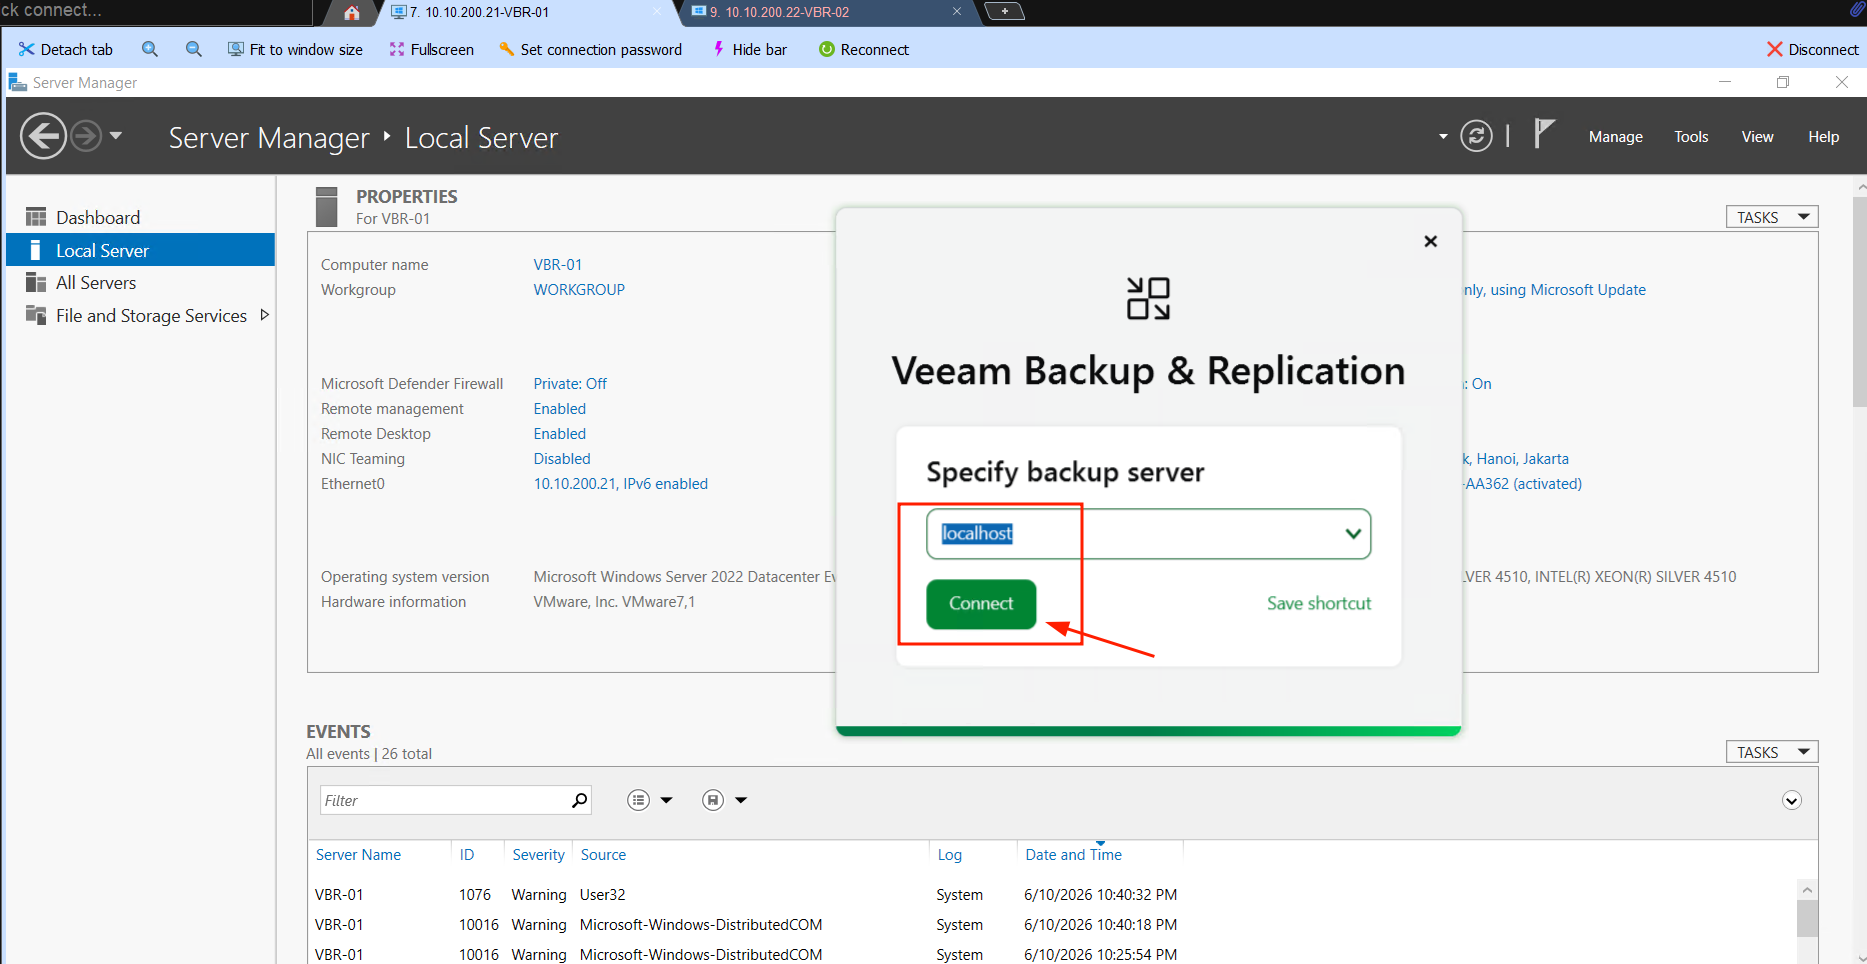Click Remote Desktop Enabled link
The image size is (1867, 964).
[559, 434]
